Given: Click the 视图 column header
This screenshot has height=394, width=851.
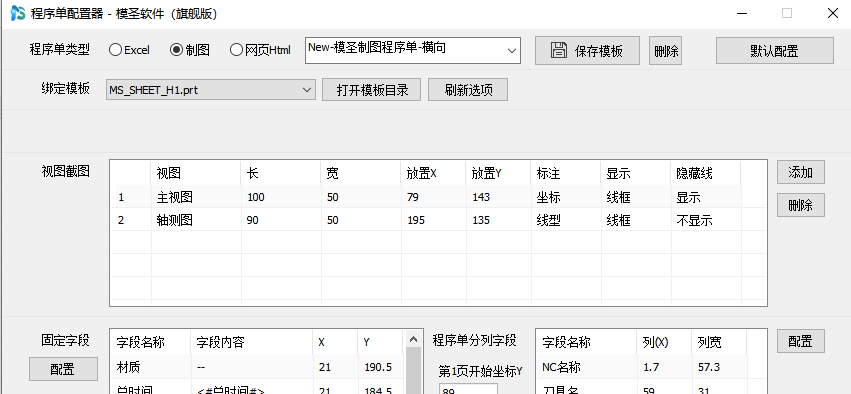Looking at the screenshot, I should coord(196,173).
